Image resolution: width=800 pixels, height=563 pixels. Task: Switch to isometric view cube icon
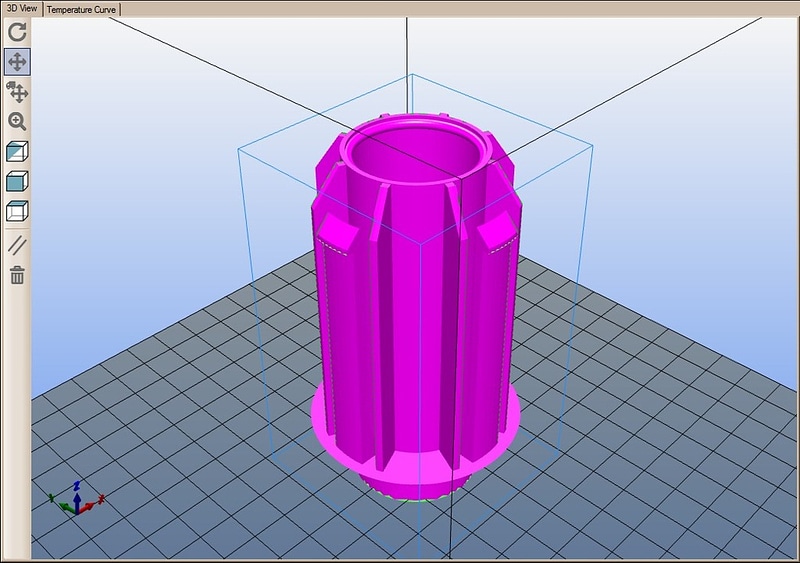tap(17, 151)
